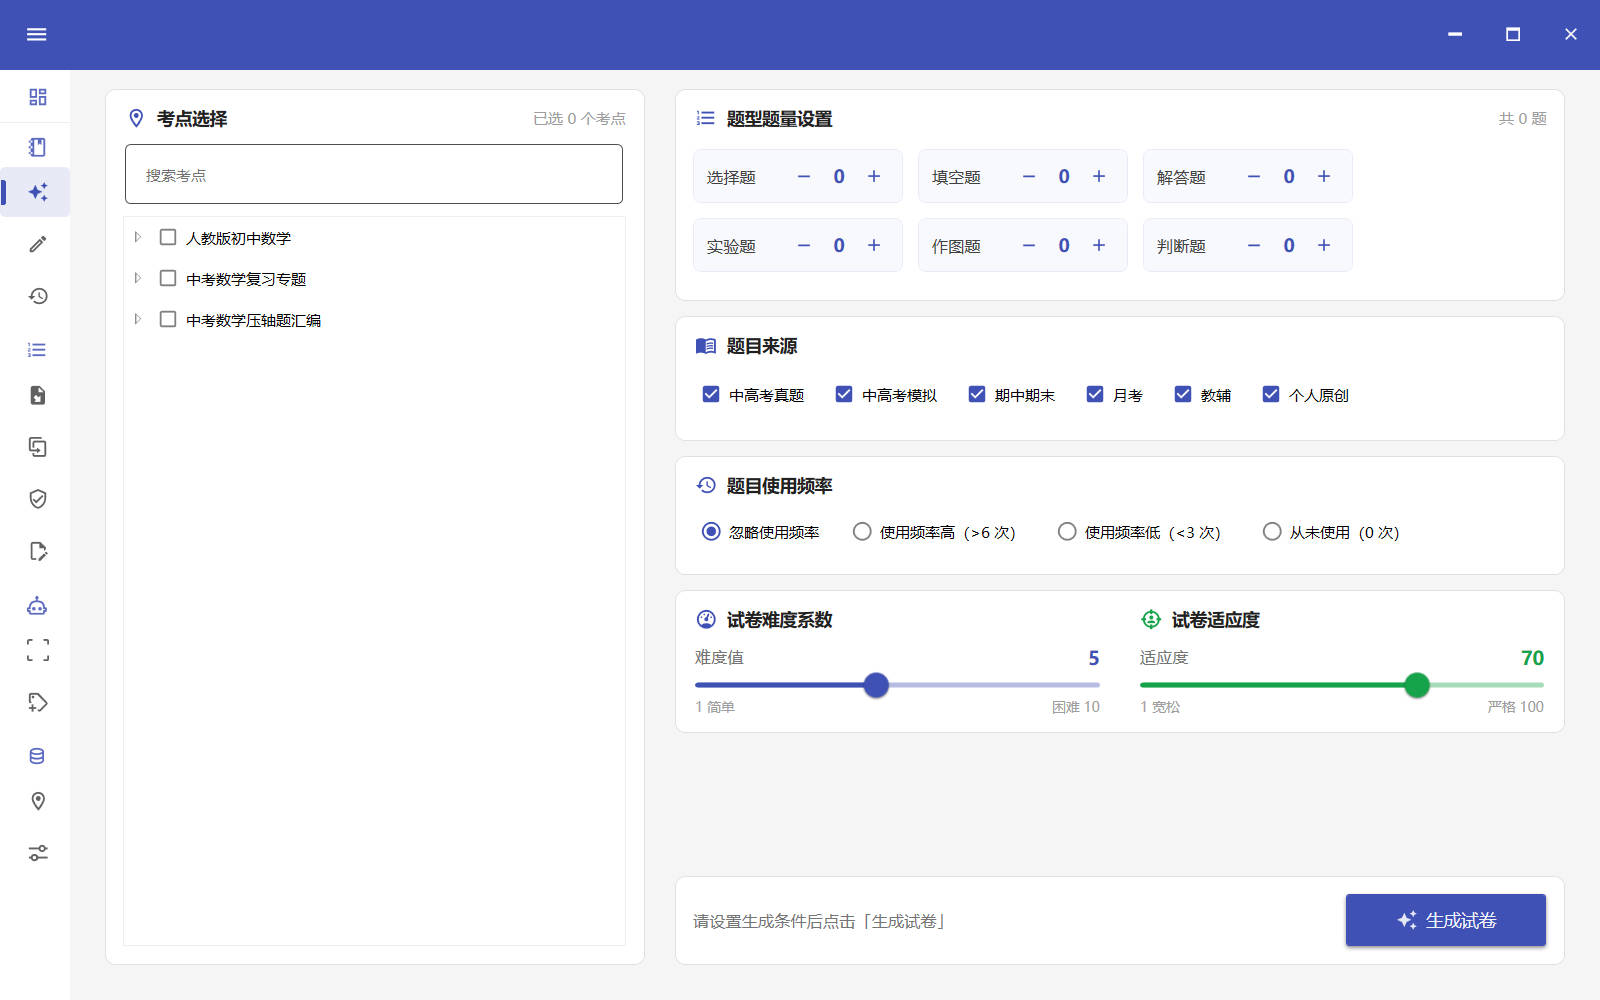Click the fullscreen brackets icon in sidebar

[x=38, y=650]
